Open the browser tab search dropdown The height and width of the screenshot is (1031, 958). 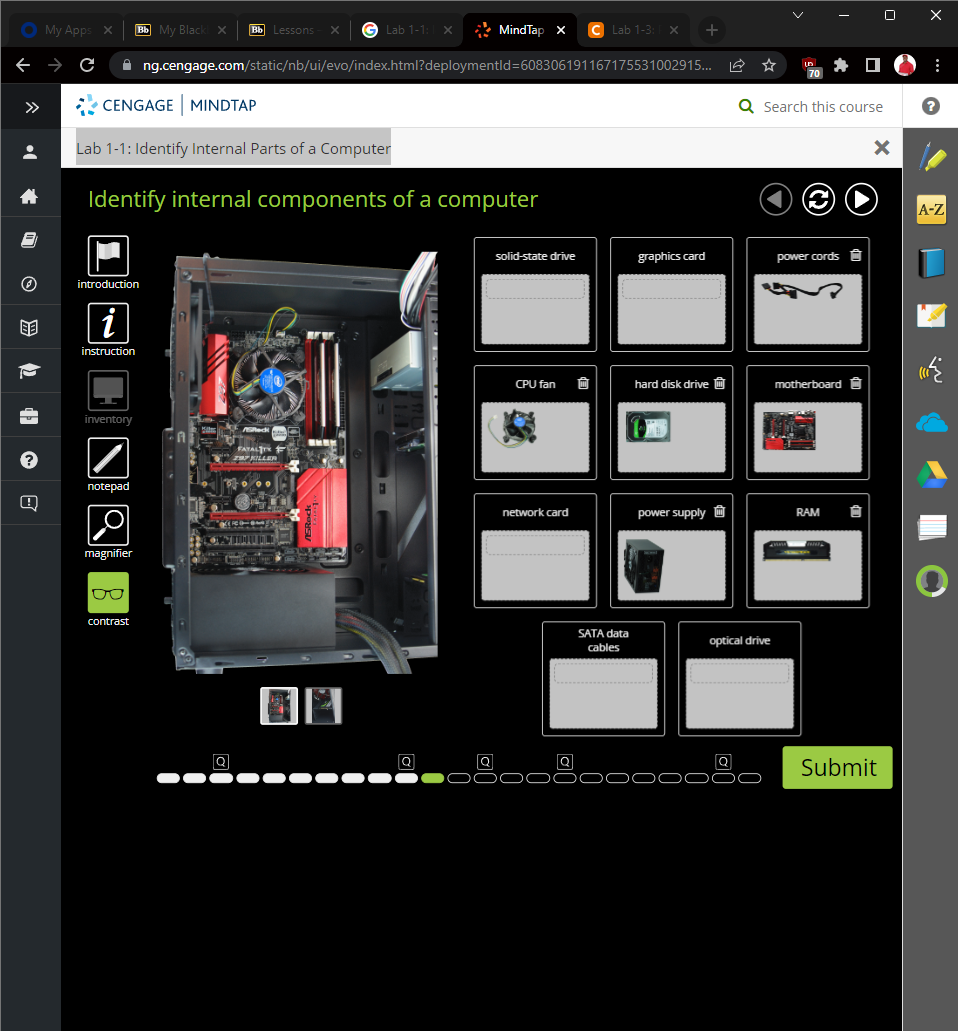tap(797, 16)
